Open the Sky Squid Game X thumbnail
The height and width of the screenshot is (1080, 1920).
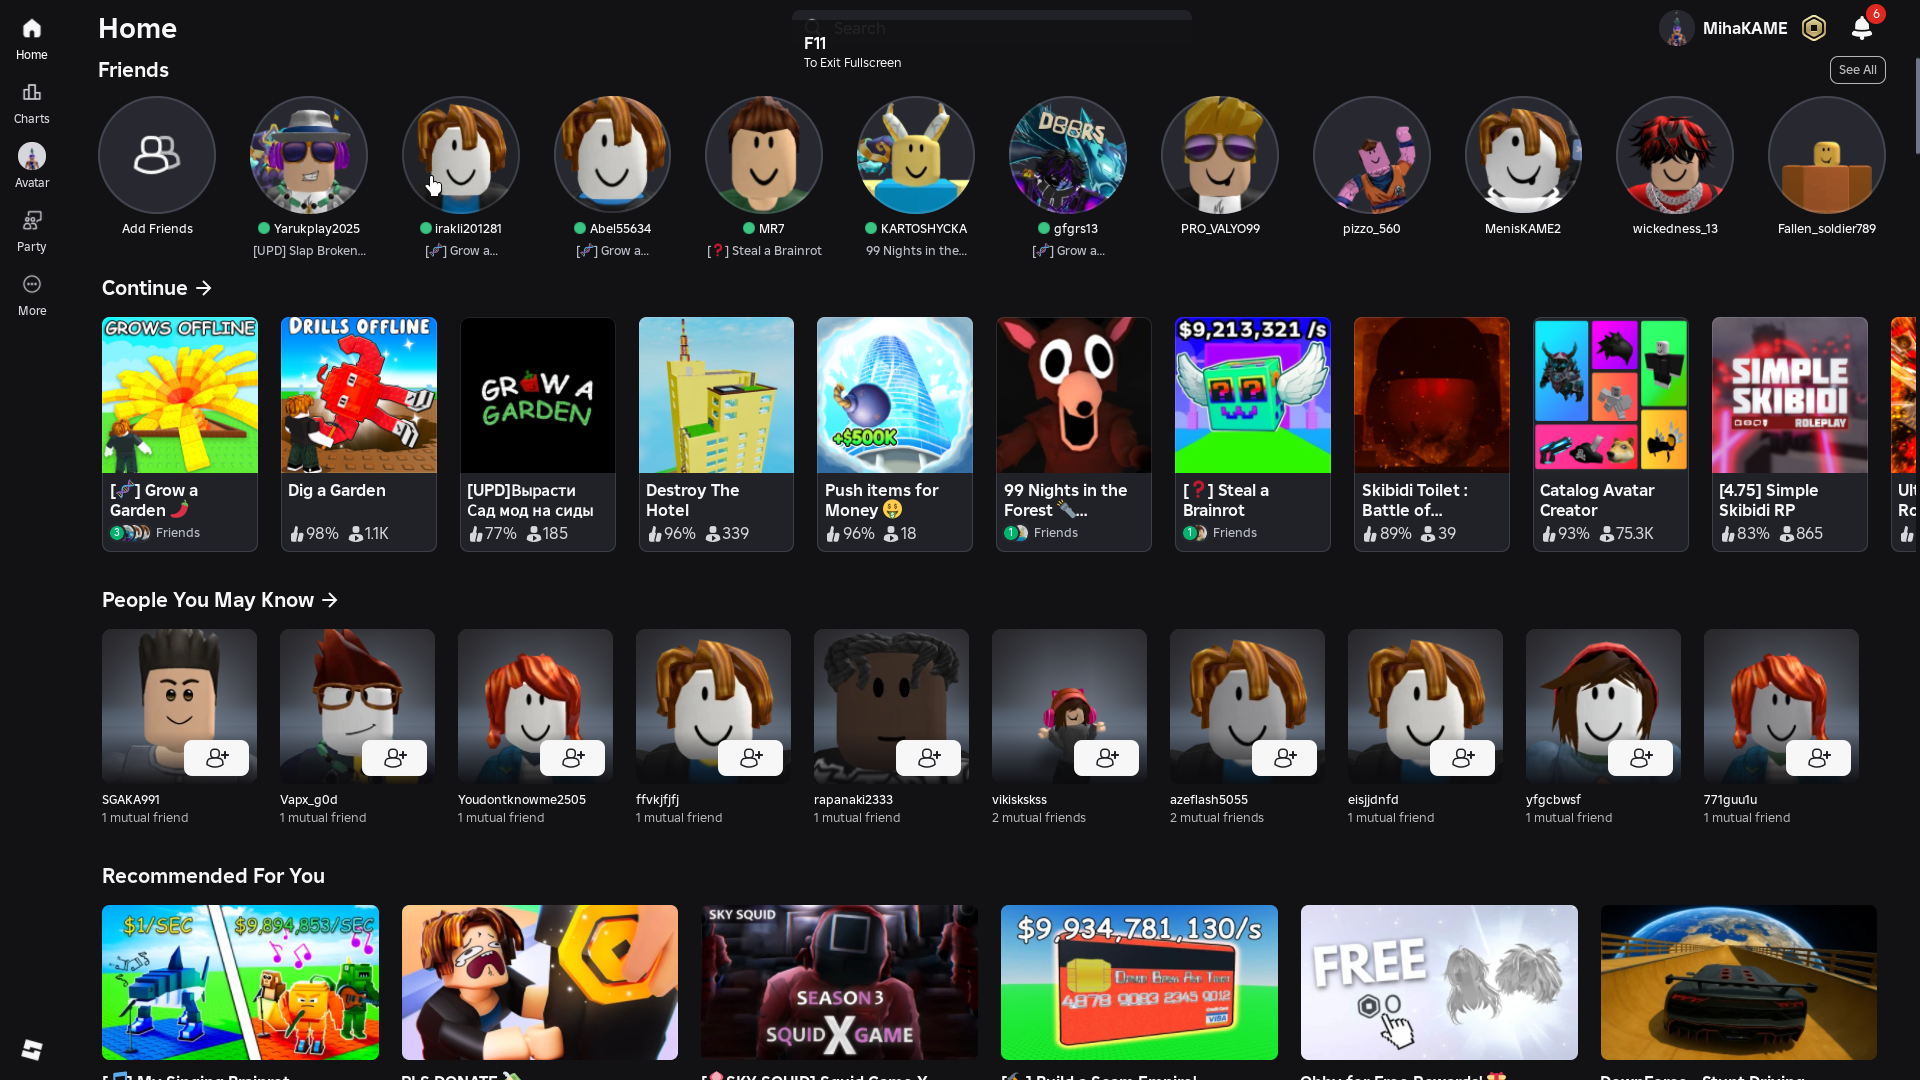[840, 982]
